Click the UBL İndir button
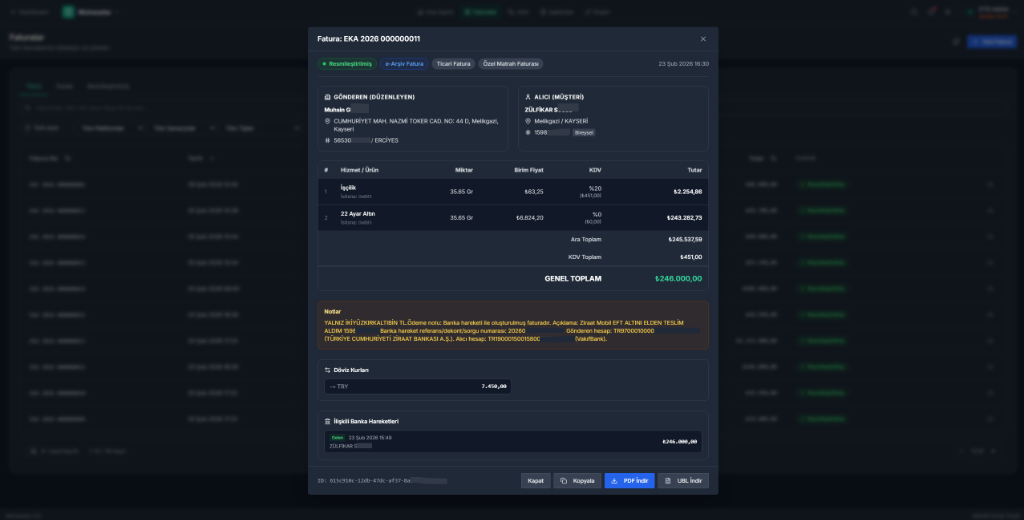 point(684,481)
